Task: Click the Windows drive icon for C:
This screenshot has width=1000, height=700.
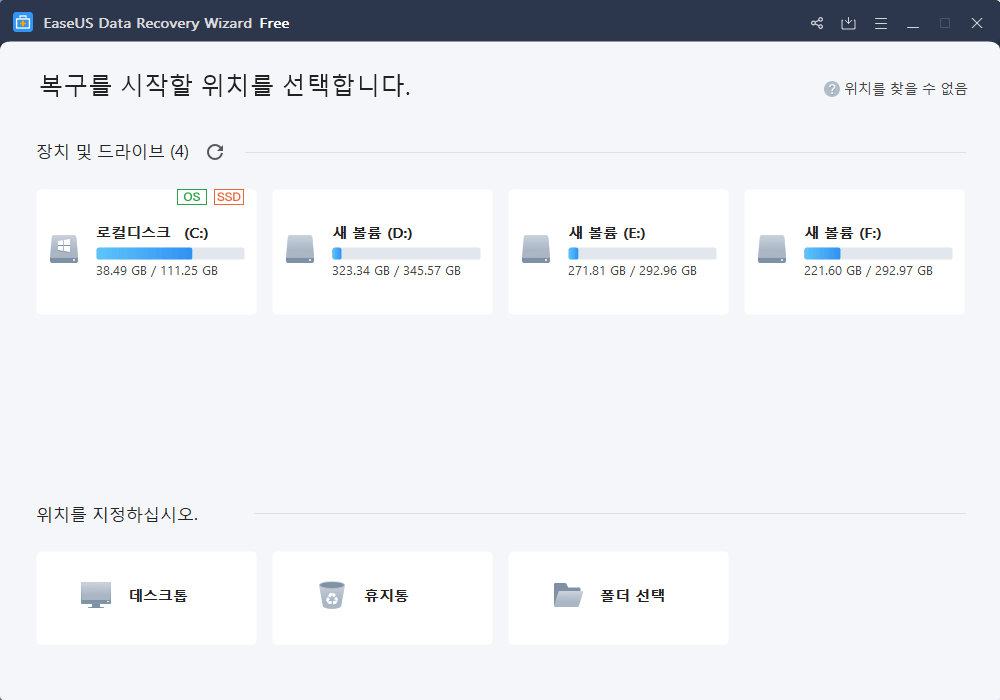Action: [x=64, y=249]
